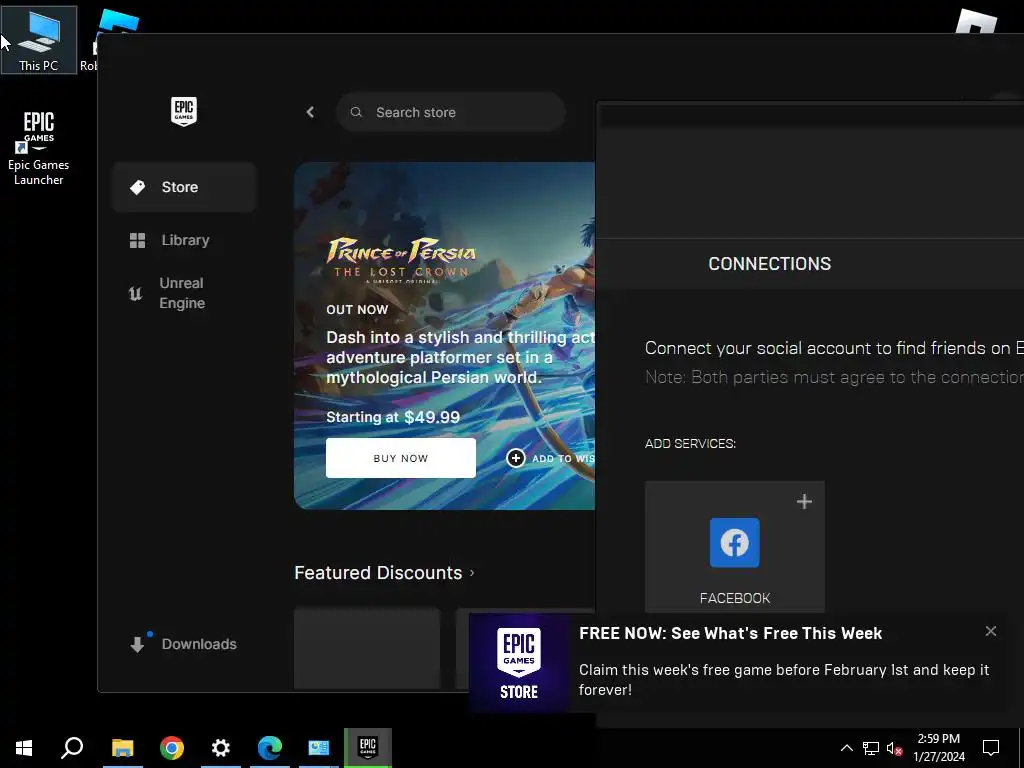Click the CONNECTIONS heading
This screenshot has width=1024, height=768.
(770, 264)
